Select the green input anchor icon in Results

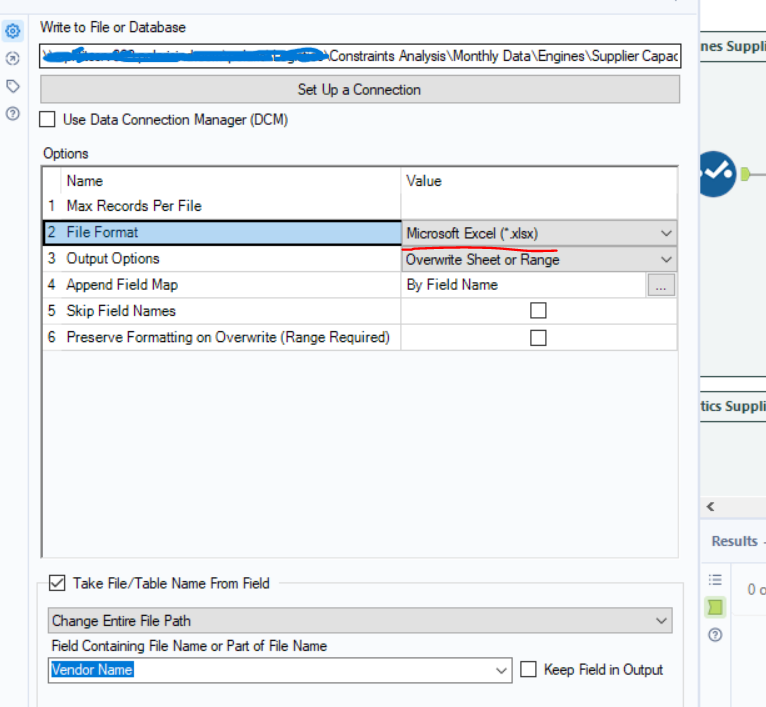[715, 607]
